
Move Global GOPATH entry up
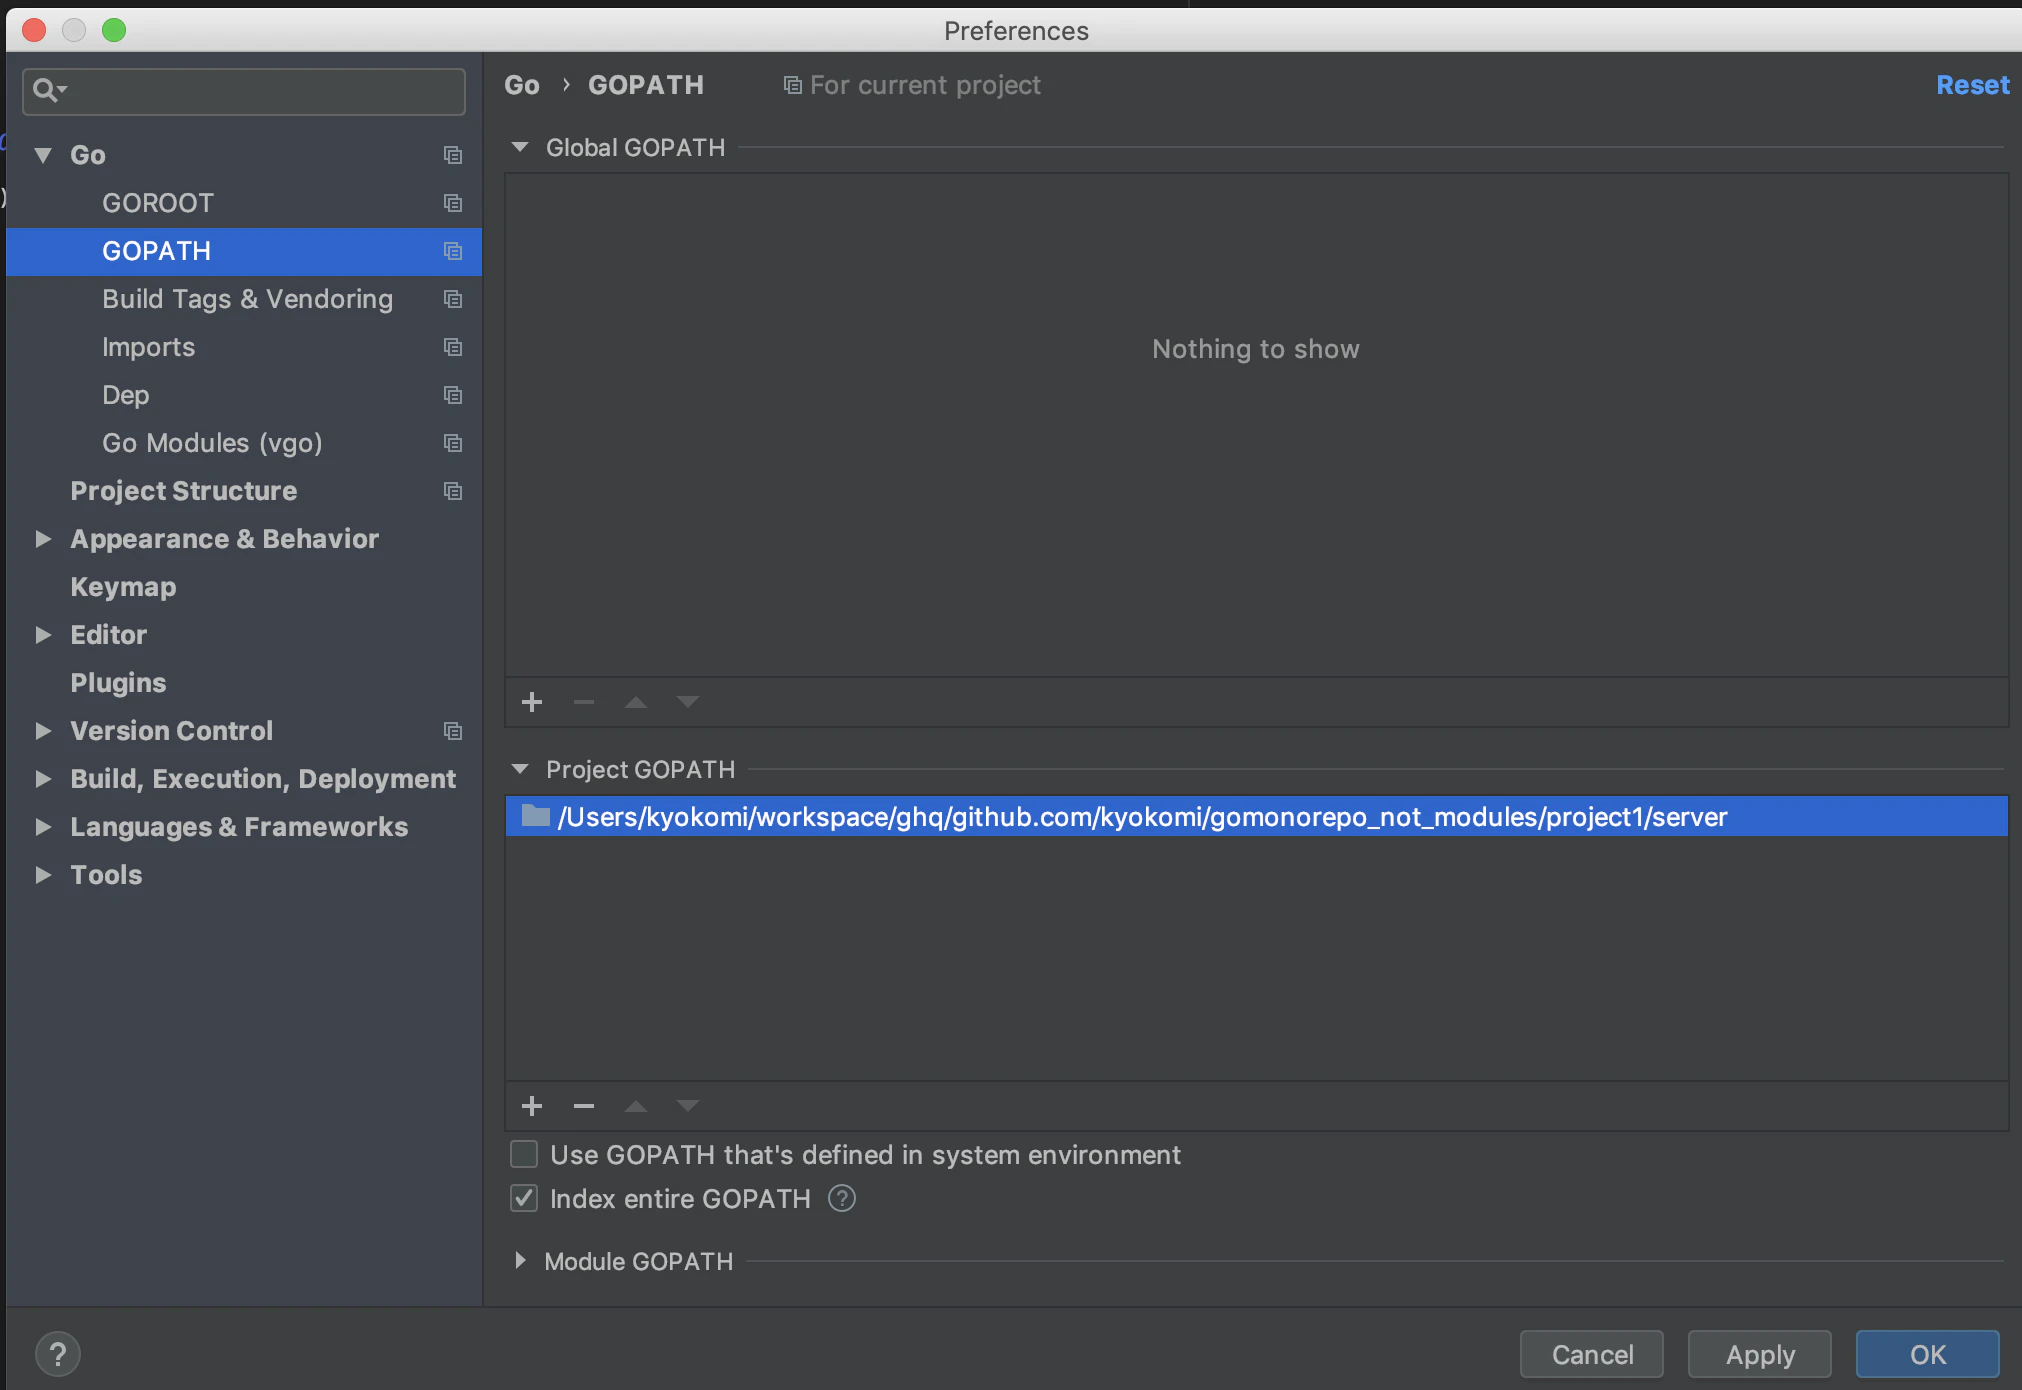point(636,702)
